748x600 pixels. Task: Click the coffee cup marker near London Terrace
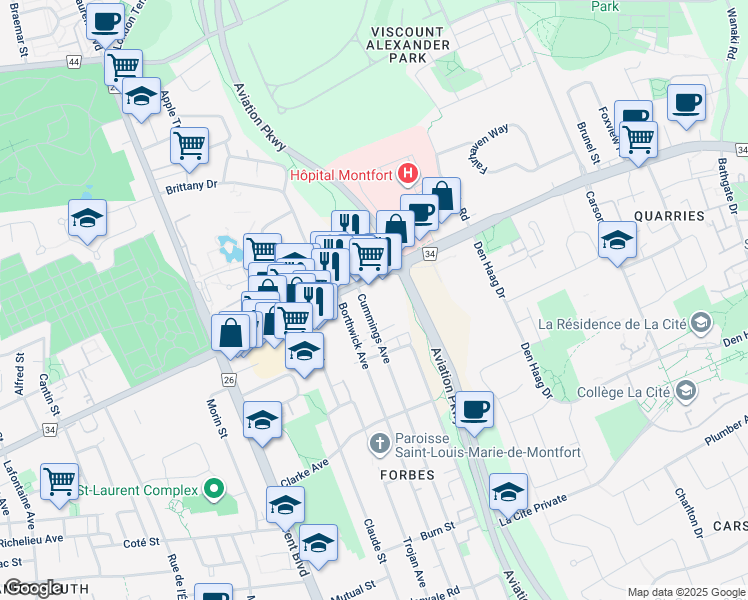click(x=105, y=23)
